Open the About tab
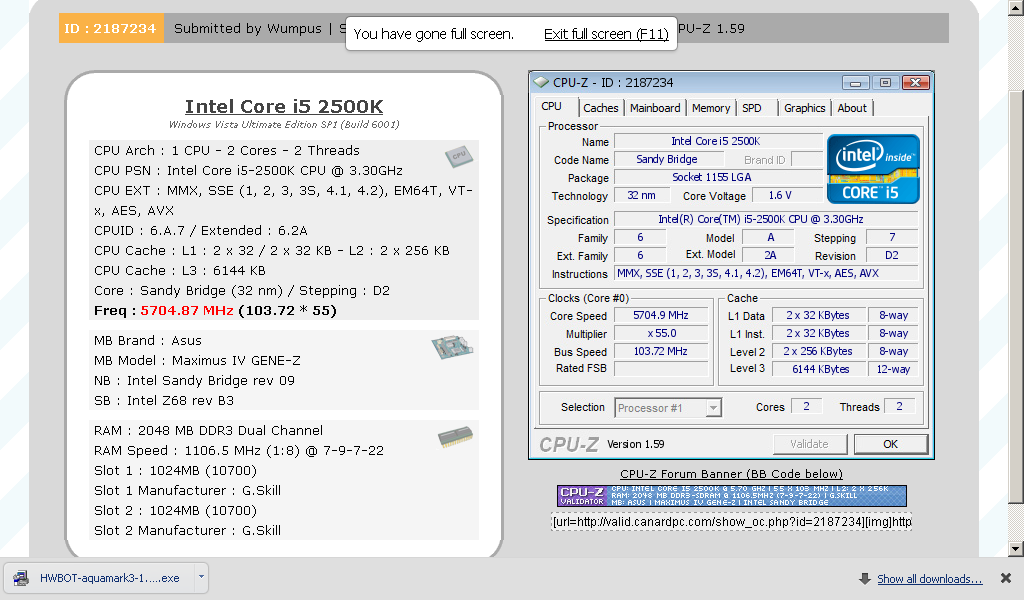Image resolution: width=1024 pixels, height=600 pixels. (852, 108)
